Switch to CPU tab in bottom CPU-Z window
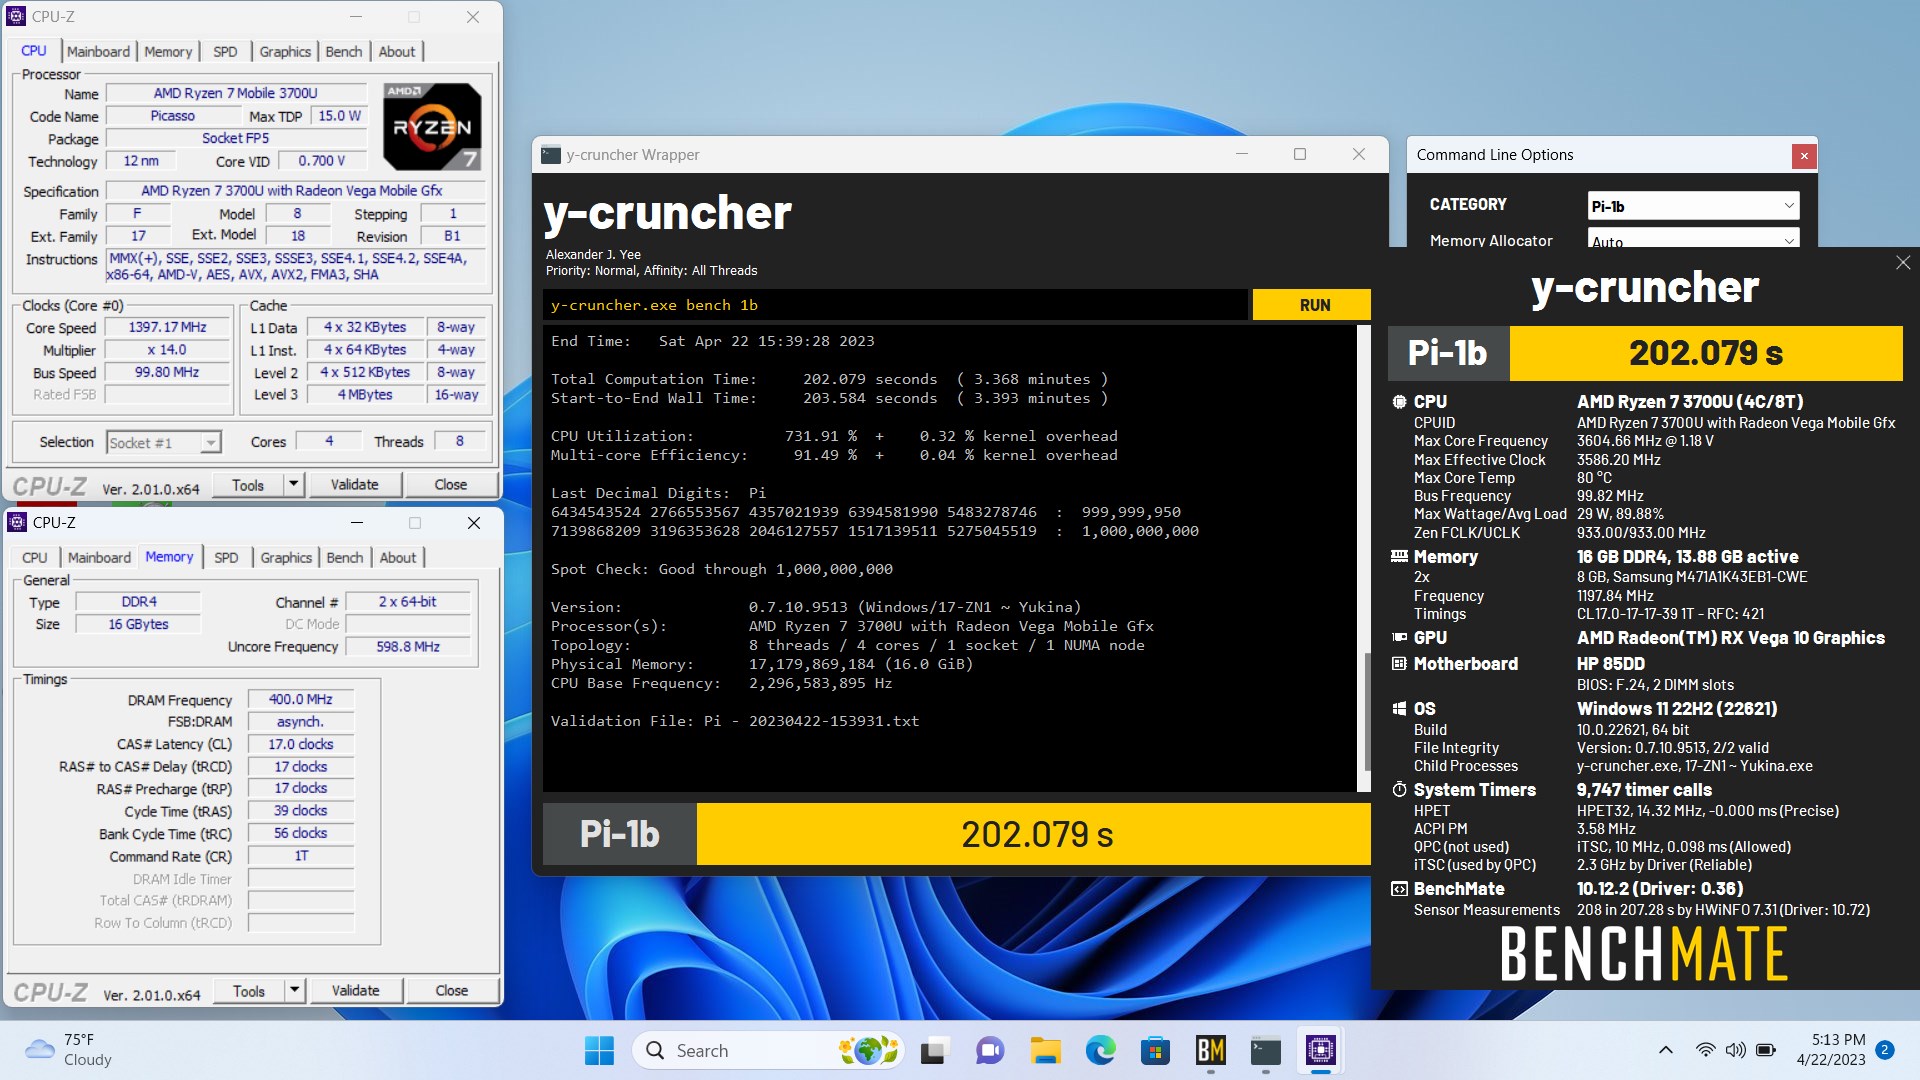Image resolution: width=1920 pixels, height=1080 pixels. 35,557
